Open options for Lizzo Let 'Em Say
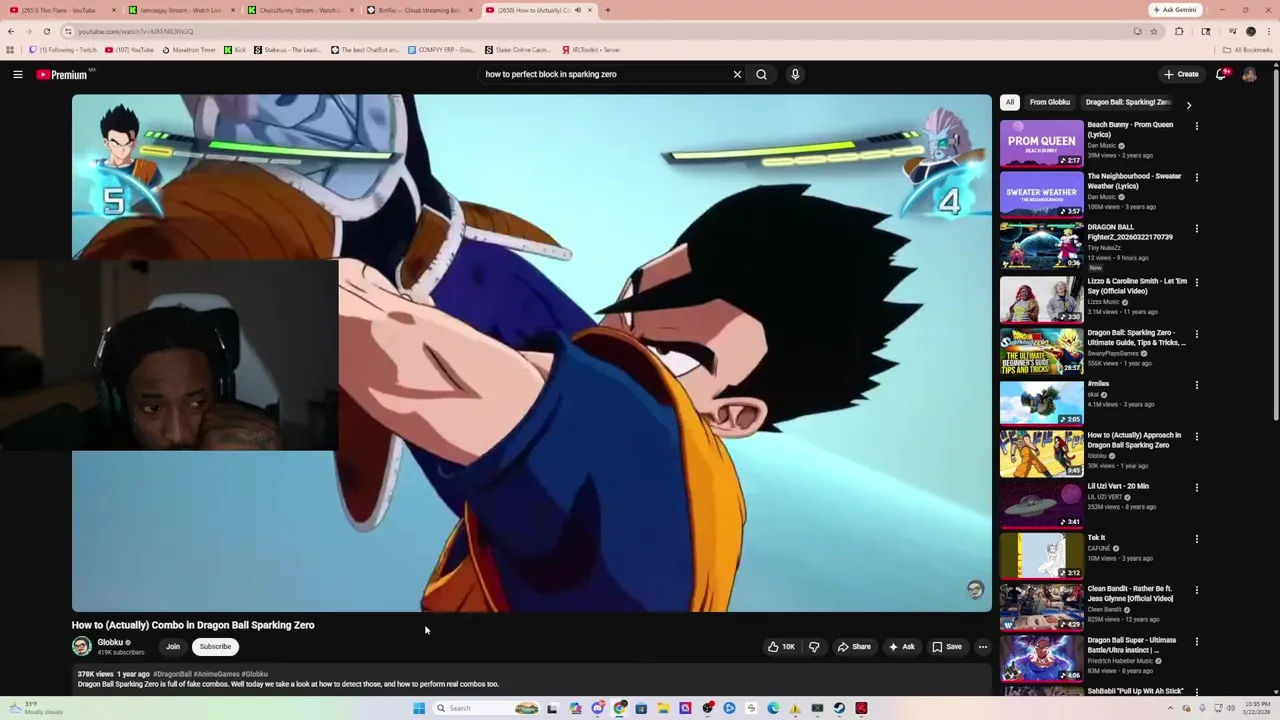This screenshot has width=1280, height=720. click(x=1196, y=282)
